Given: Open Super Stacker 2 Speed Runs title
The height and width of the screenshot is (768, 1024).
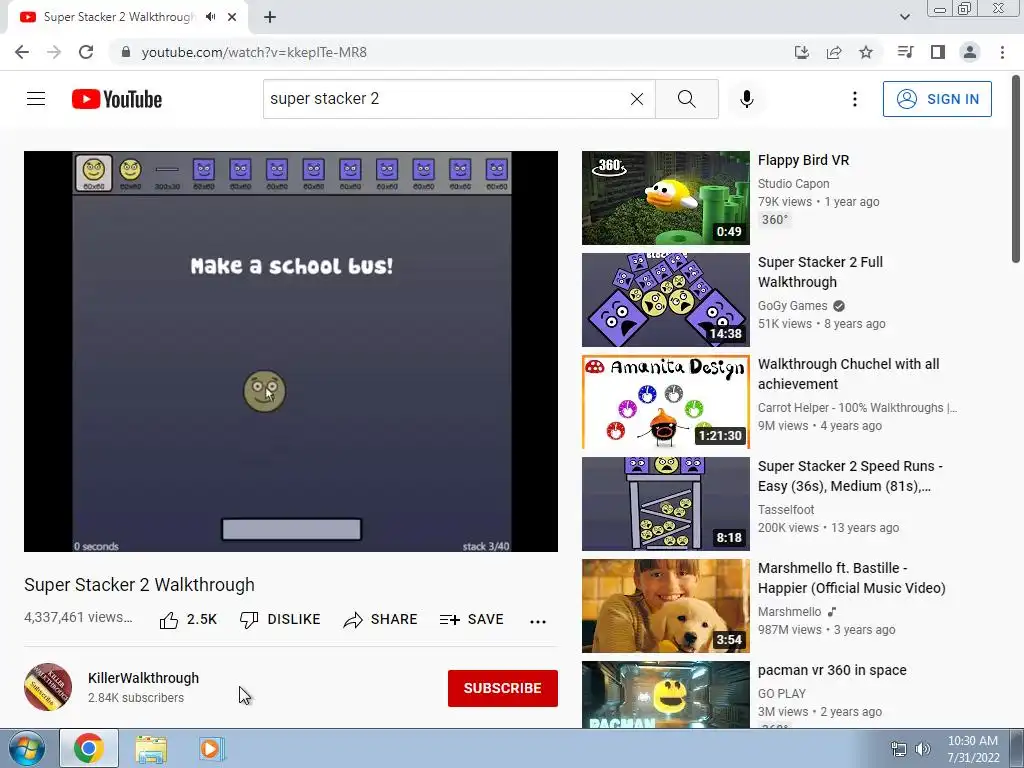Looking at the screenshot, I should [x=850, y=475].
